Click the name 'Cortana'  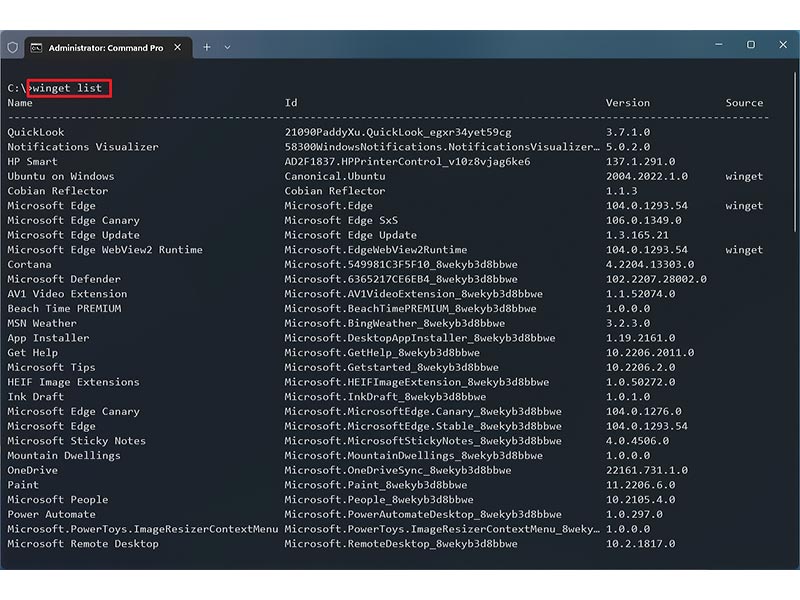click(30, 264)
